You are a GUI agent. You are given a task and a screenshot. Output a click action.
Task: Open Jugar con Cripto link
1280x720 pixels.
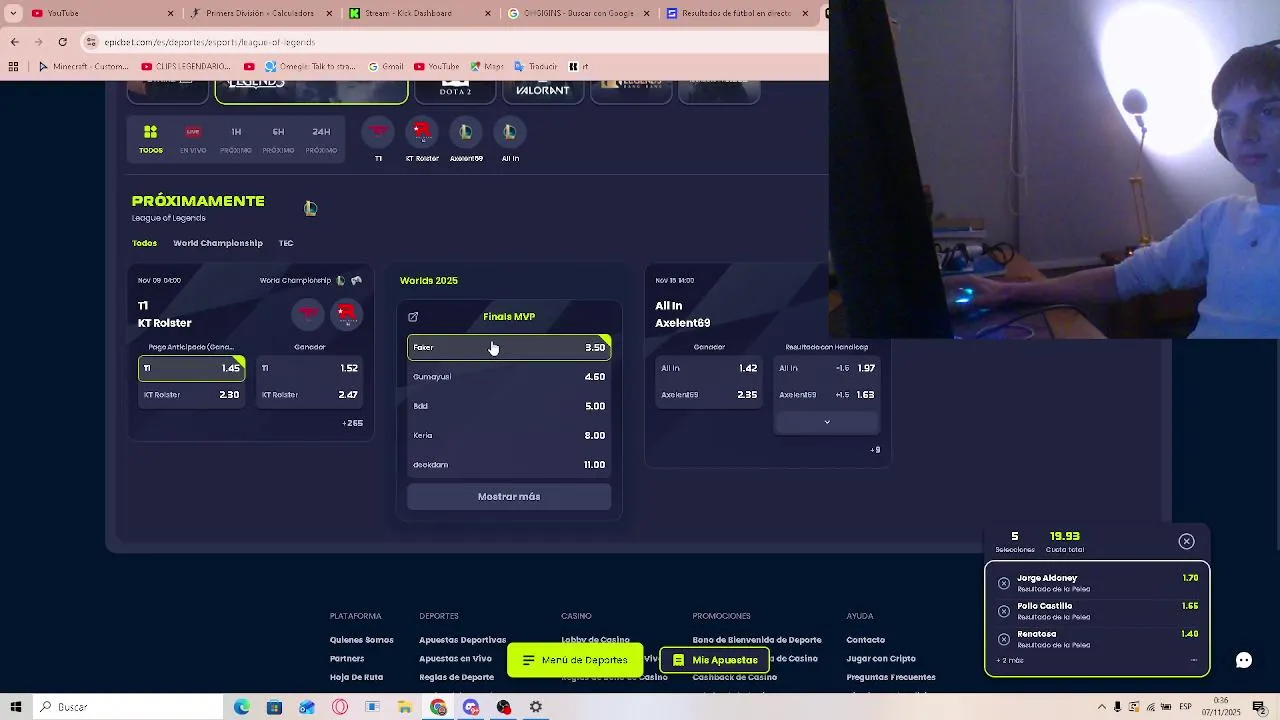coord(881,659)
